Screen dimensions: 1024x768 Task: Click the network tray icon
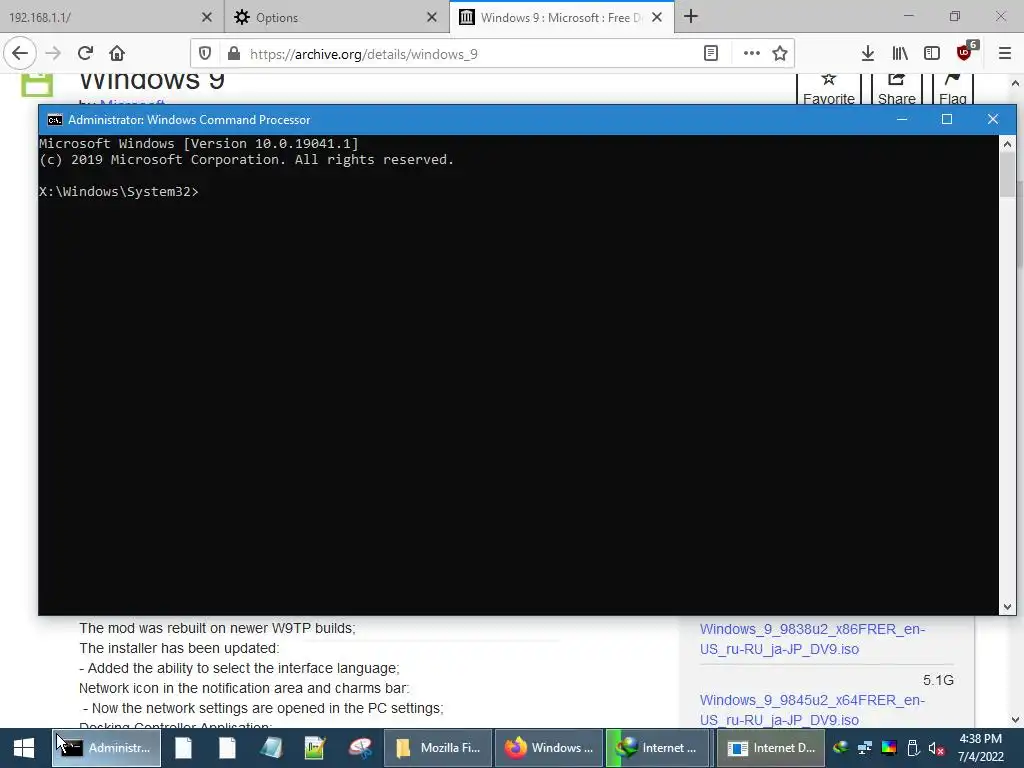(x=865, y=748)
